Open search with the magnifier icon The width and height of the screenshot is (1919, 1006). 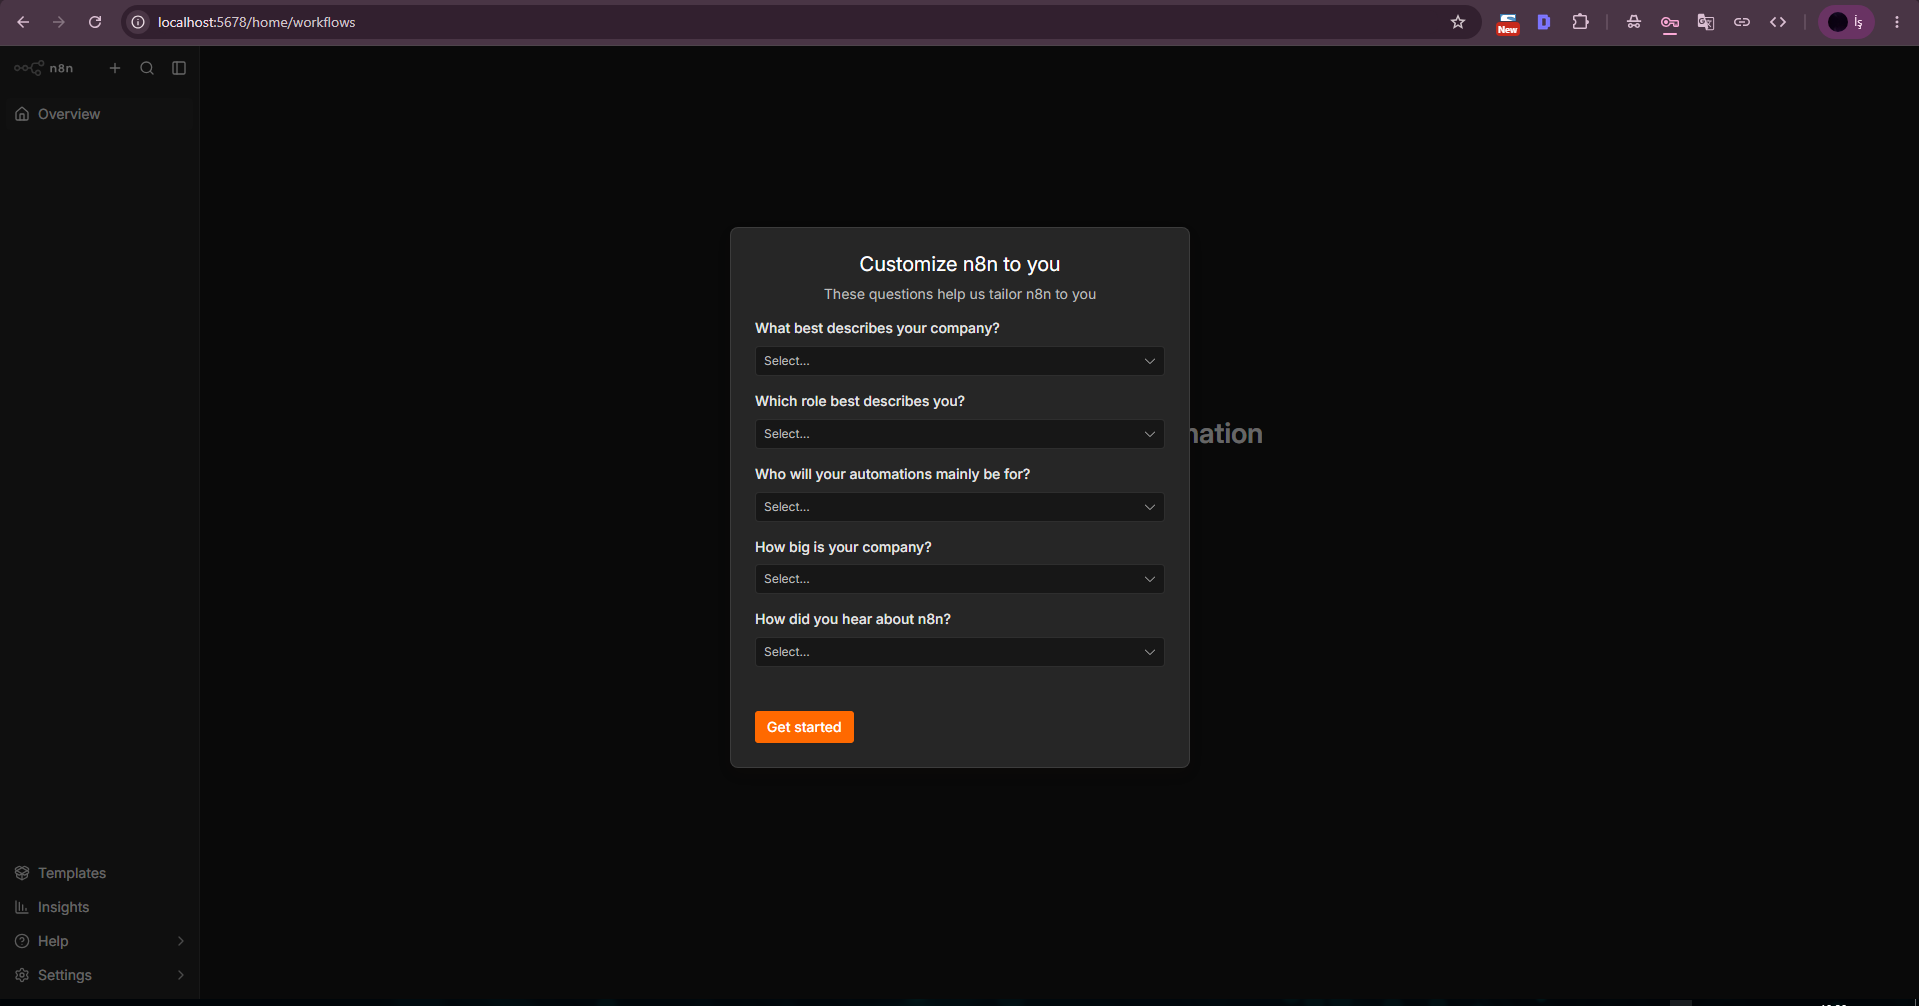coord(147,68)
